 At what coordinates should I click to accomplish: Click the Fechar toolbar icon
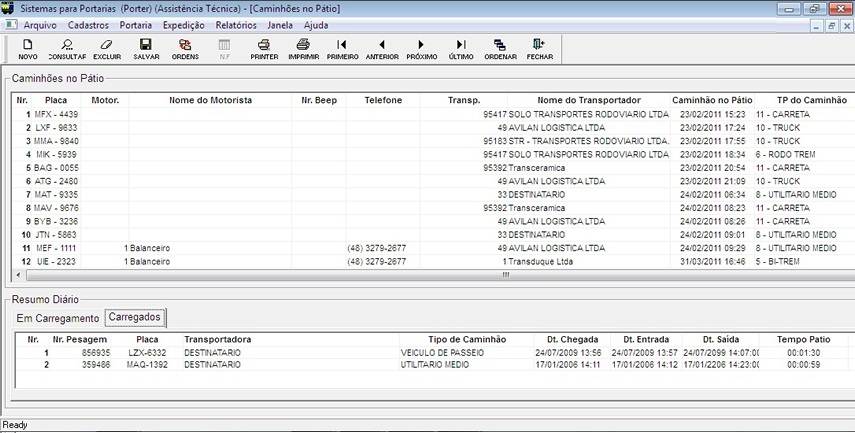pos(539,49)
